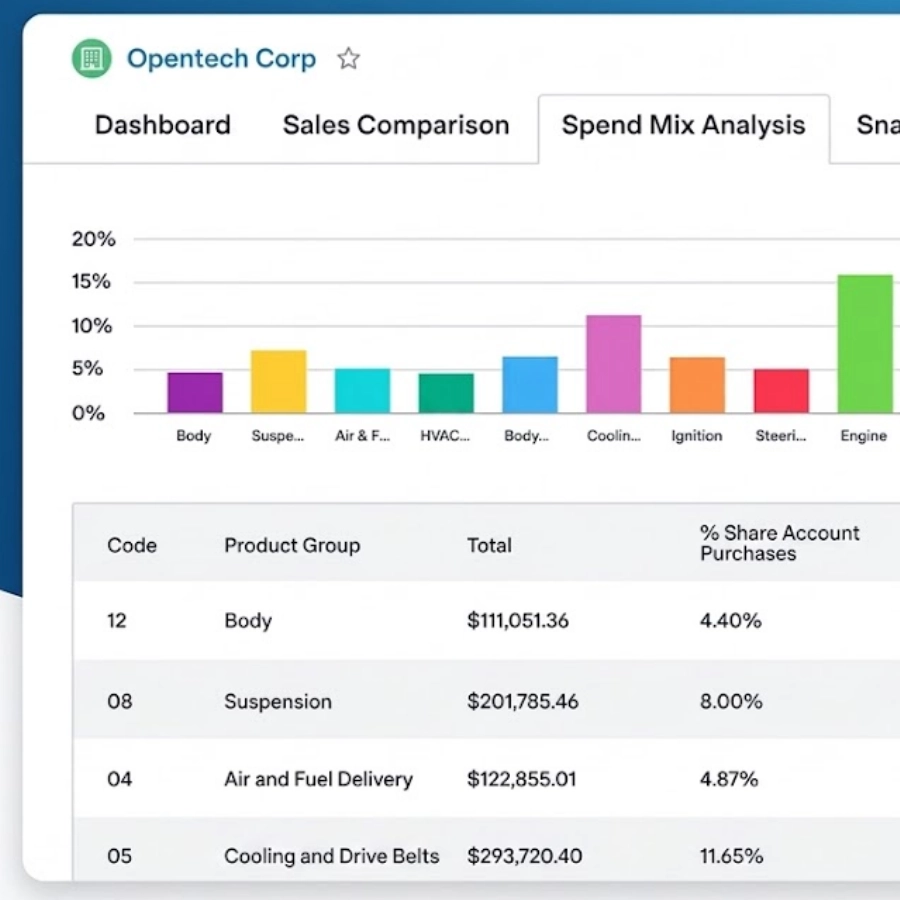This screenshot has width=900, height=900.
Task: Click the Engine axis label
Action: coord(864,436)
